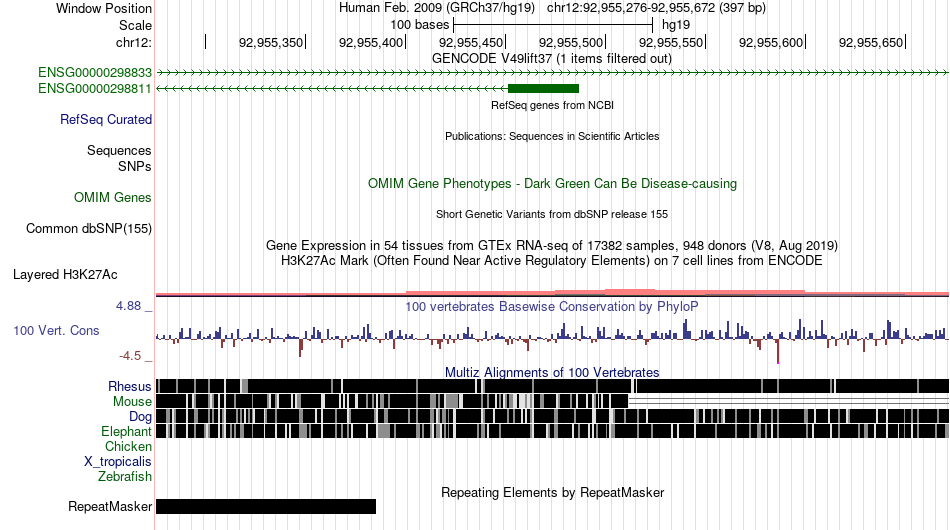Click the SNPs track label
The height and width of the screenshot is (530, 950).
point(135,166)
